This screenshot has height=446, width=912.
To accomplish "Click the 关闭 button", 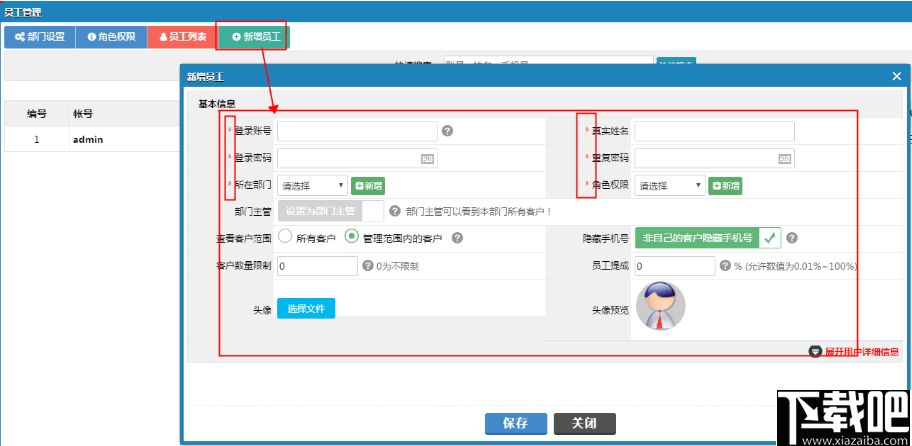I will (585, 424).
